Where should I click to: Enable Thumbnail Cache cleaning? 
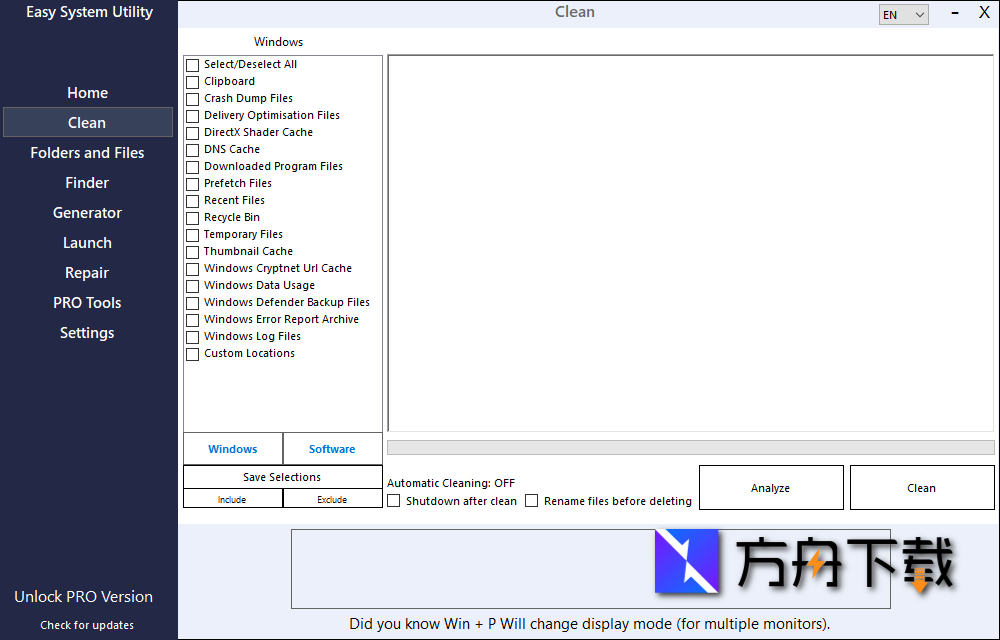[191, 251]
